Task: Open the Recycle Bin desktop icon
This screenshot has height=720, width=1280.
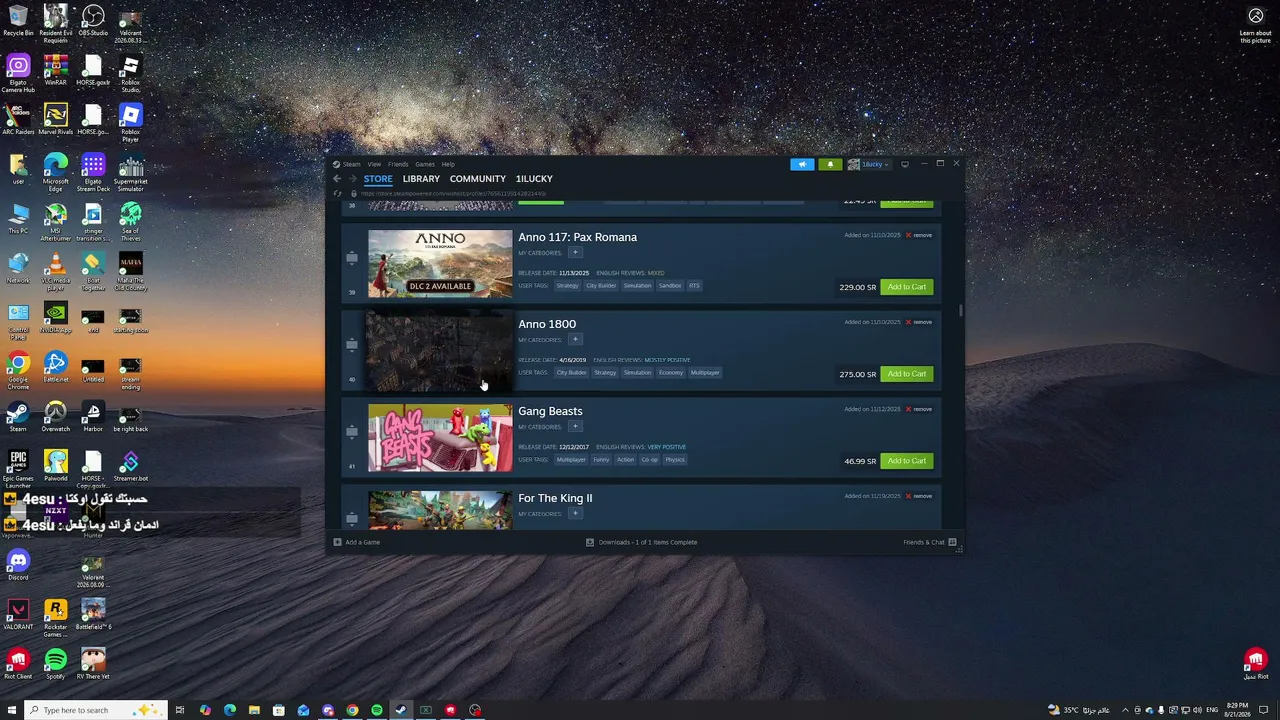Action: click(18, 21)
